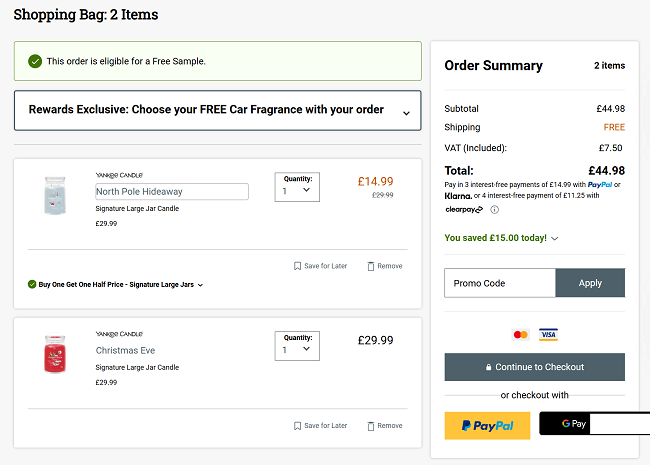Open the Christmas Eve candle product link
Screen dimensions: 650x465
(125, 351)
